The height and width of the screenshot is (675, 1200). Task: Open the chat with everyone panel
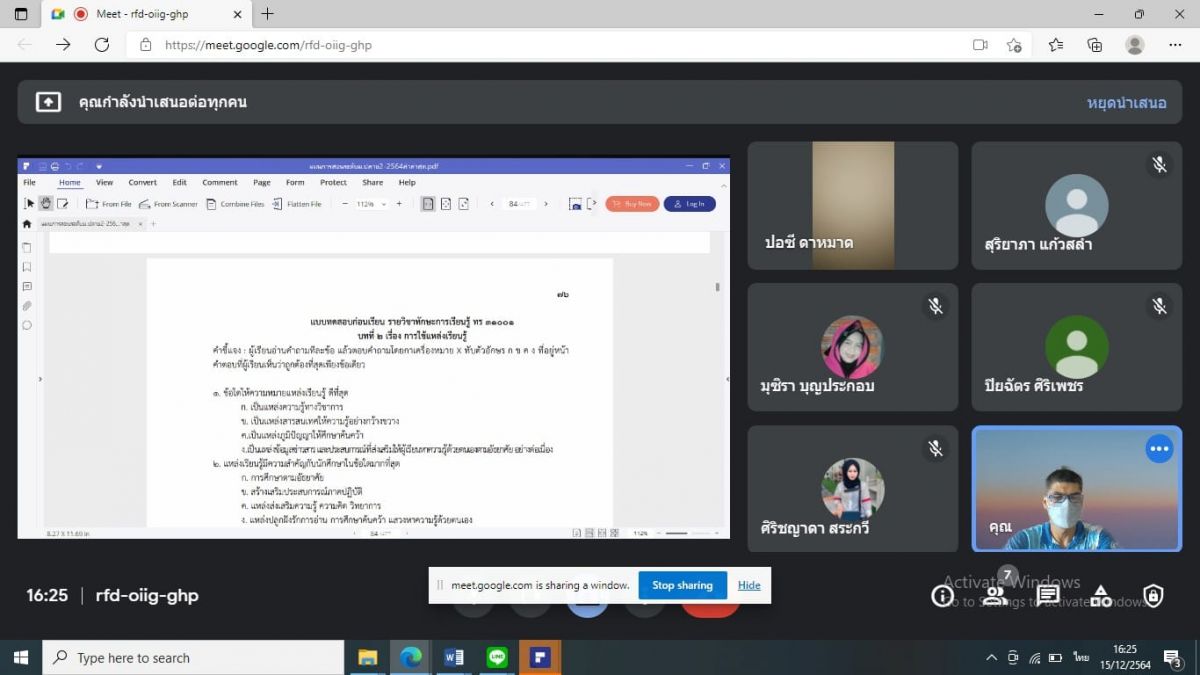pos(1048,596)
